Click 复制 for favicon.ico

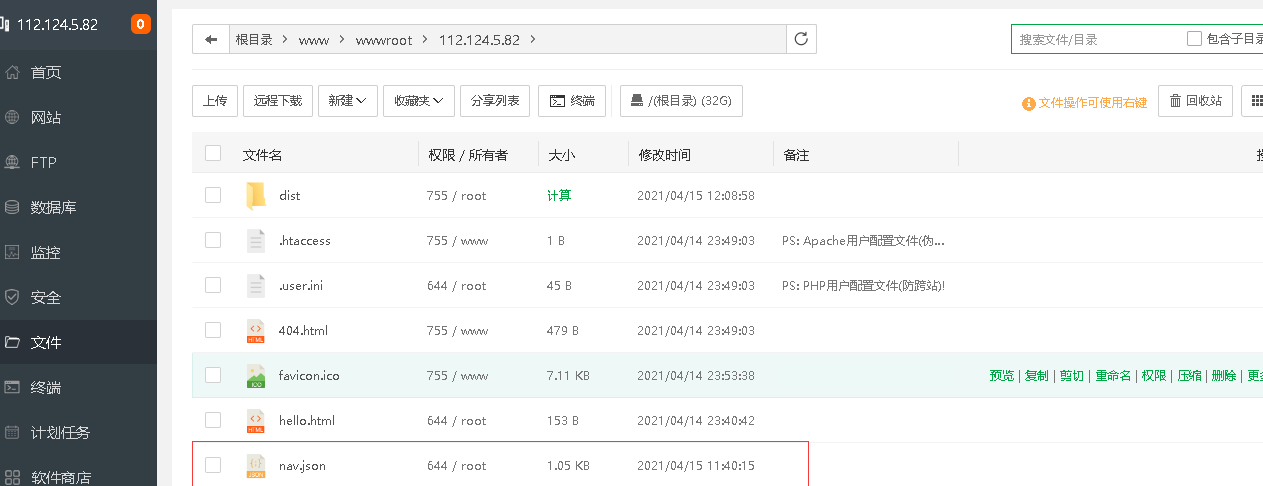(1037, 376)
